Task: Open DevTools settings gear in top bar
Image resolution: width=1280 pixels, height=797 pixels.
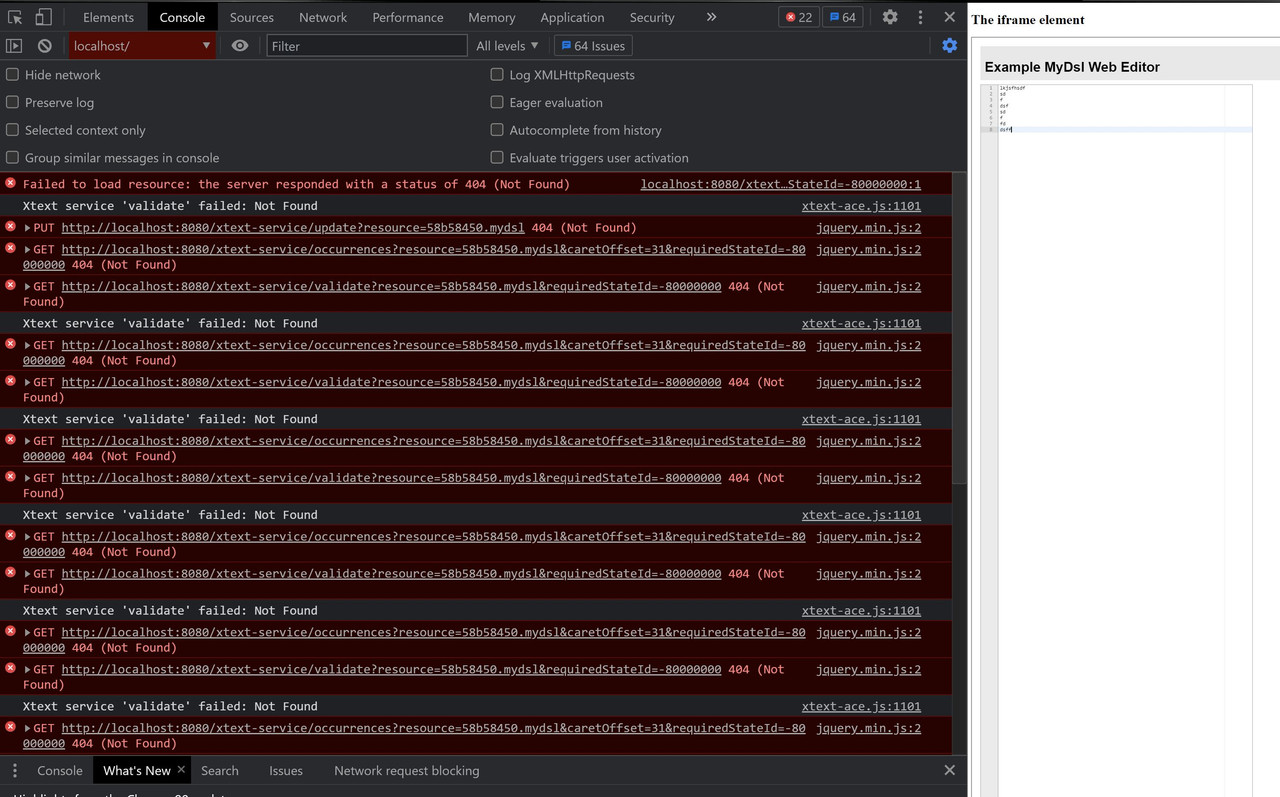Action: (x=890, y=17)
